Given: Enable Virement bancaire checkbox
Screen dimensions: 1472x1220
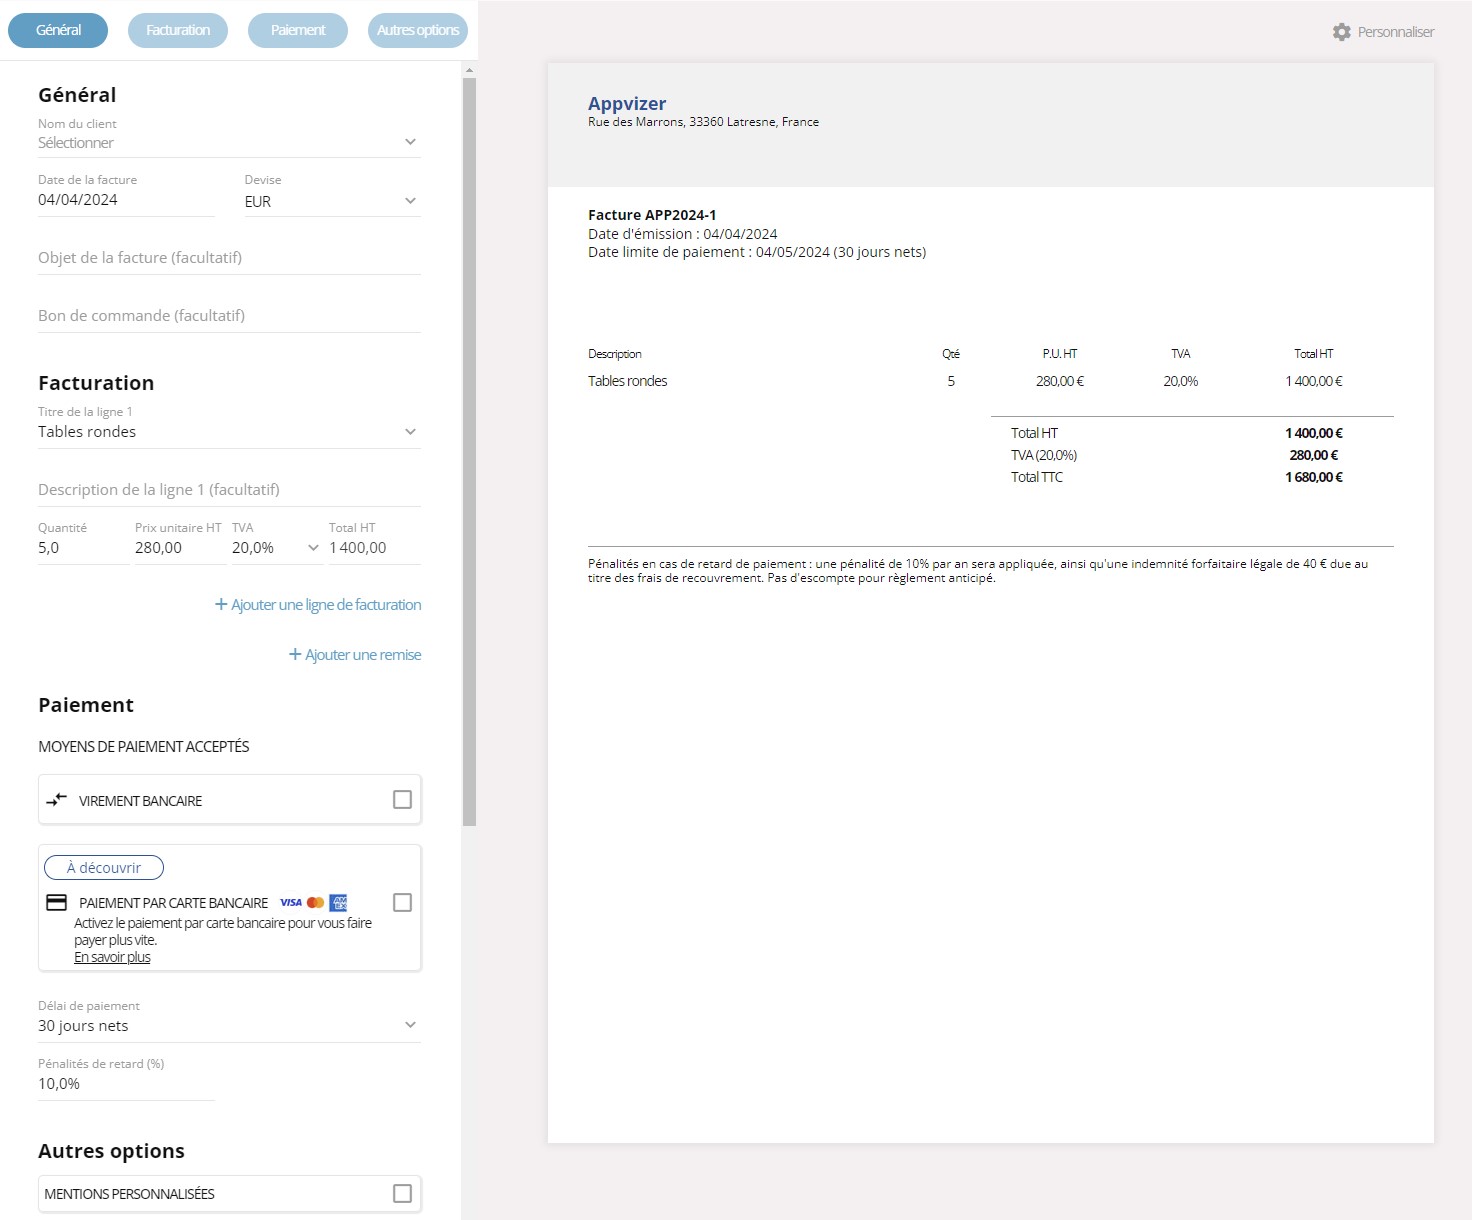Looking at the screenshot, I should pyautogui.click(x=402, y=800).
